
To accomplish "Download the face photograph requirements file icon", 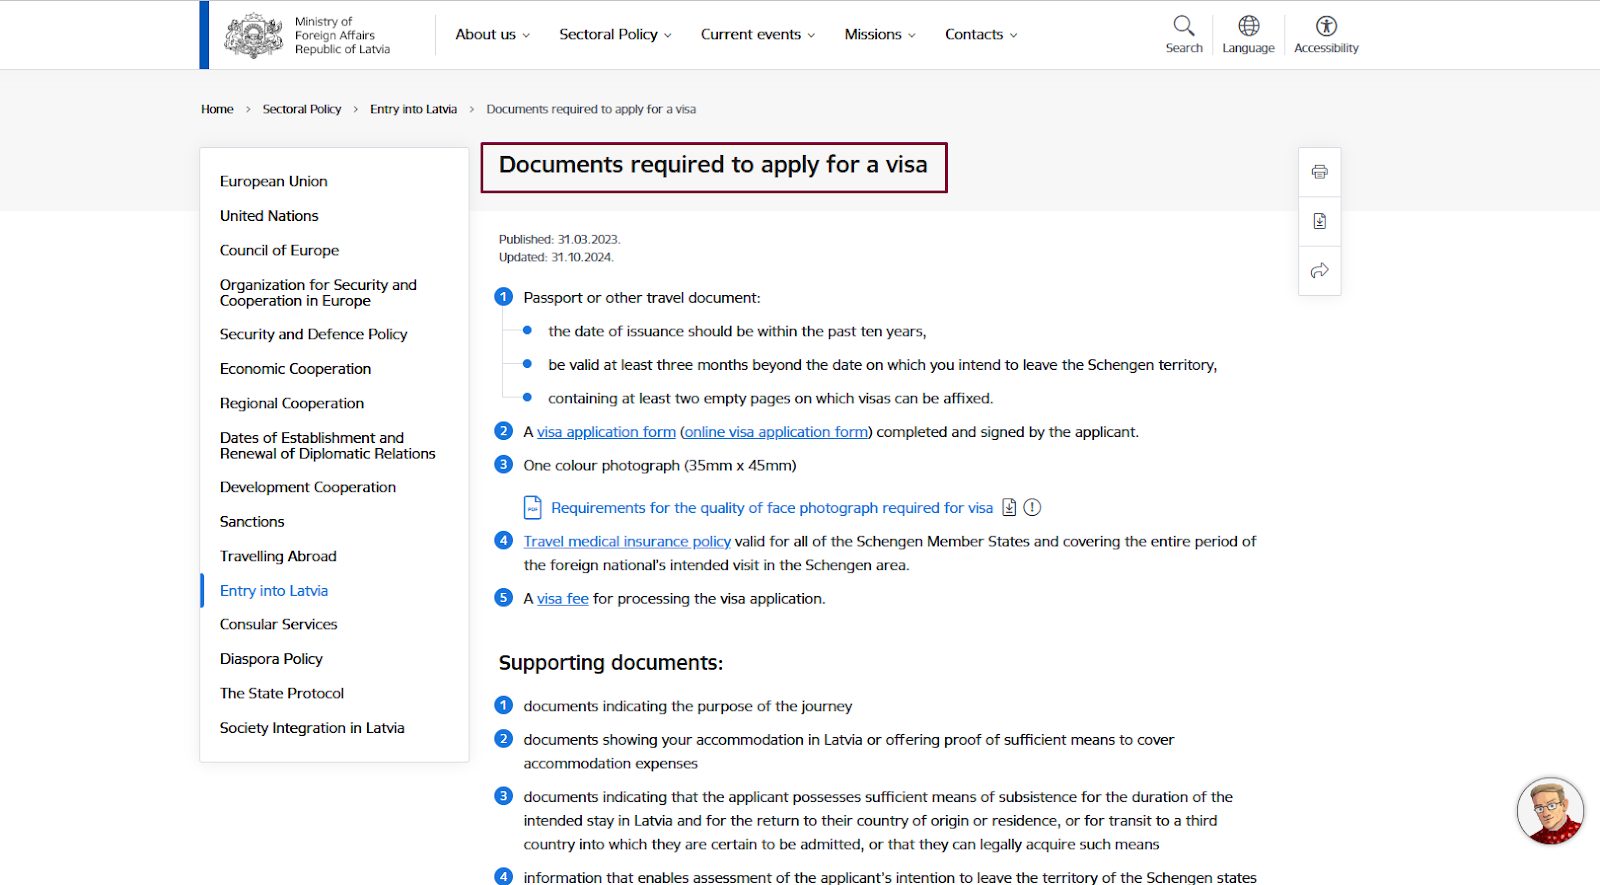I will point(1009,508).
